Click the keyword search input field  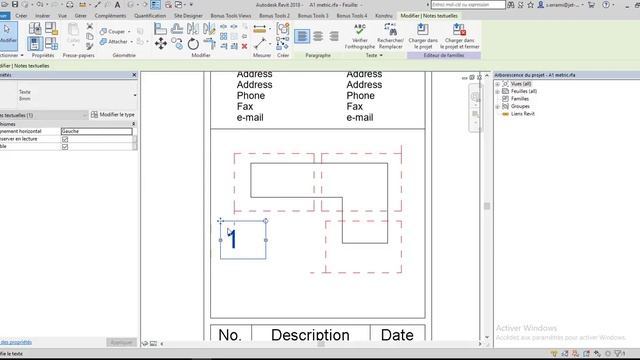pos(468,5)
